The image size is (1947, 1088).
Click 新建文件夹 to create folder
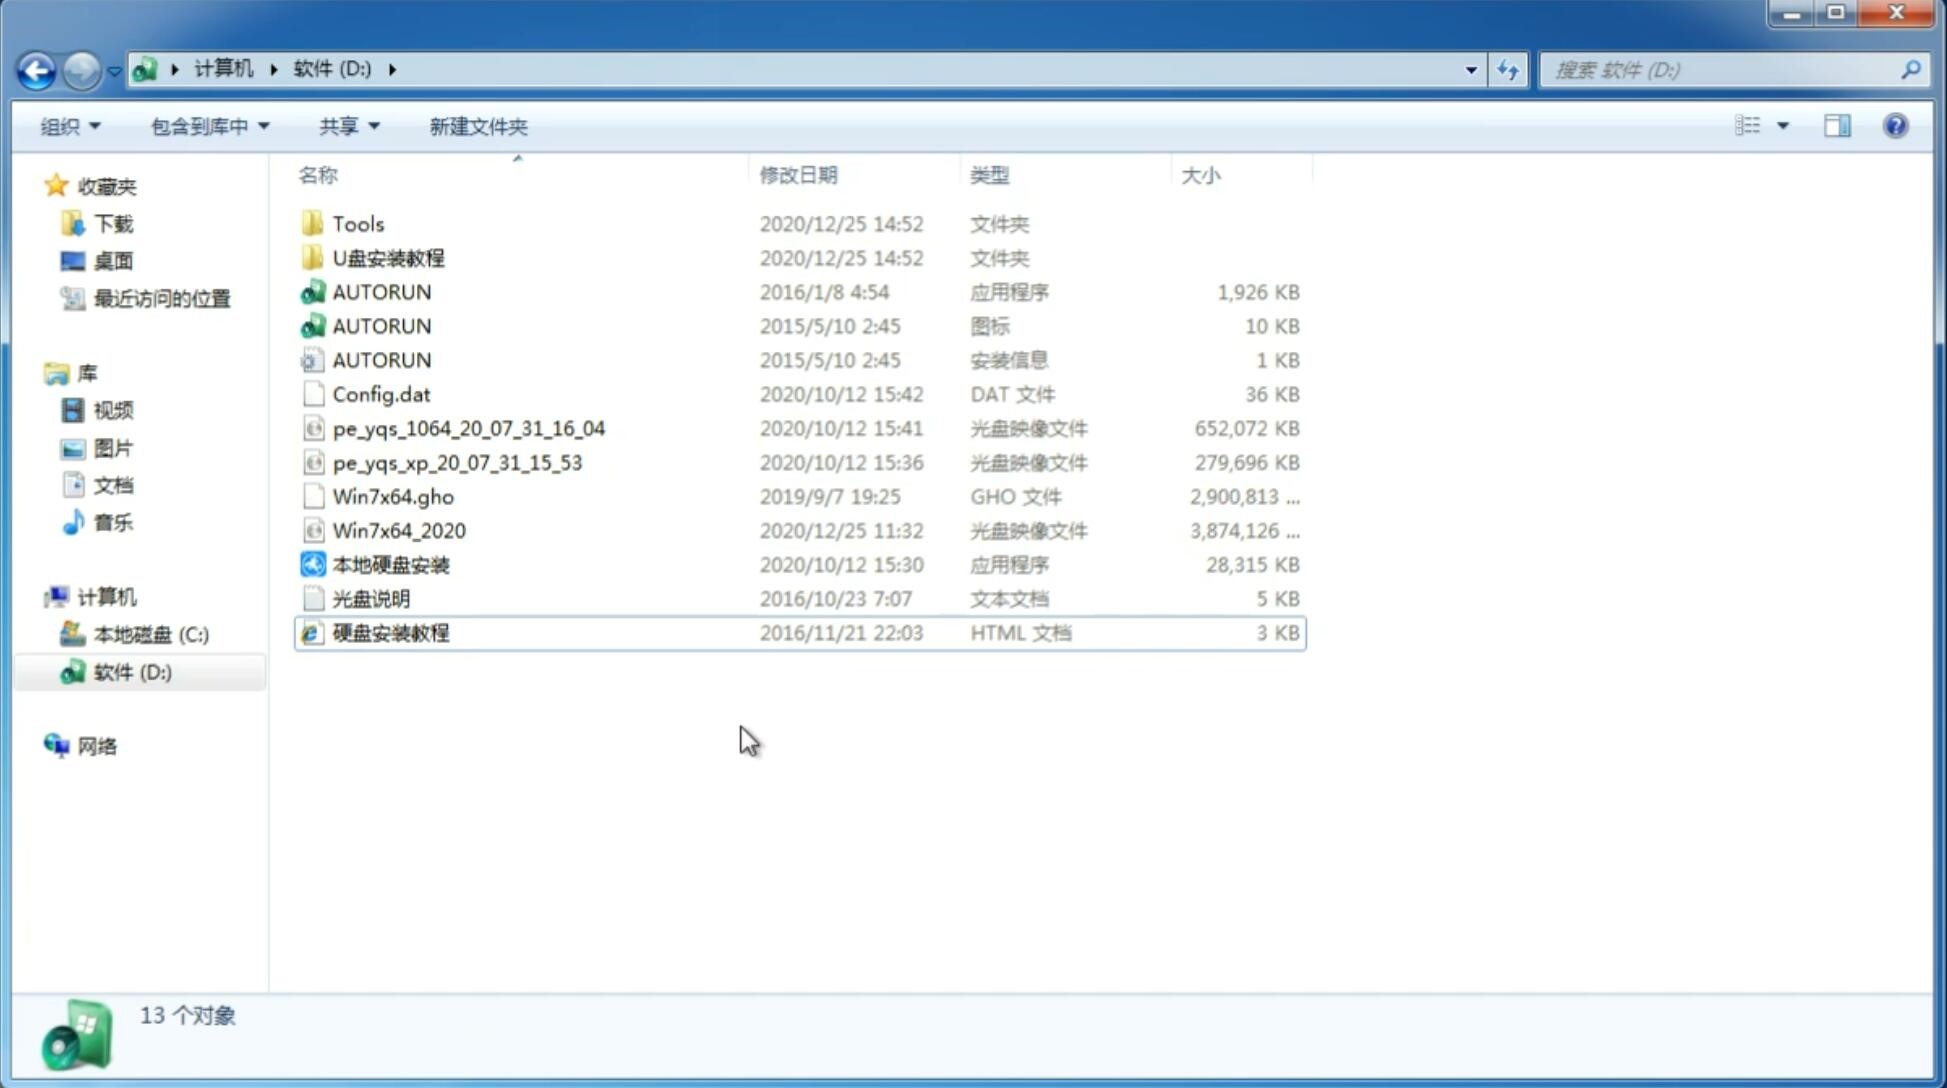click(x=477, y=126)
